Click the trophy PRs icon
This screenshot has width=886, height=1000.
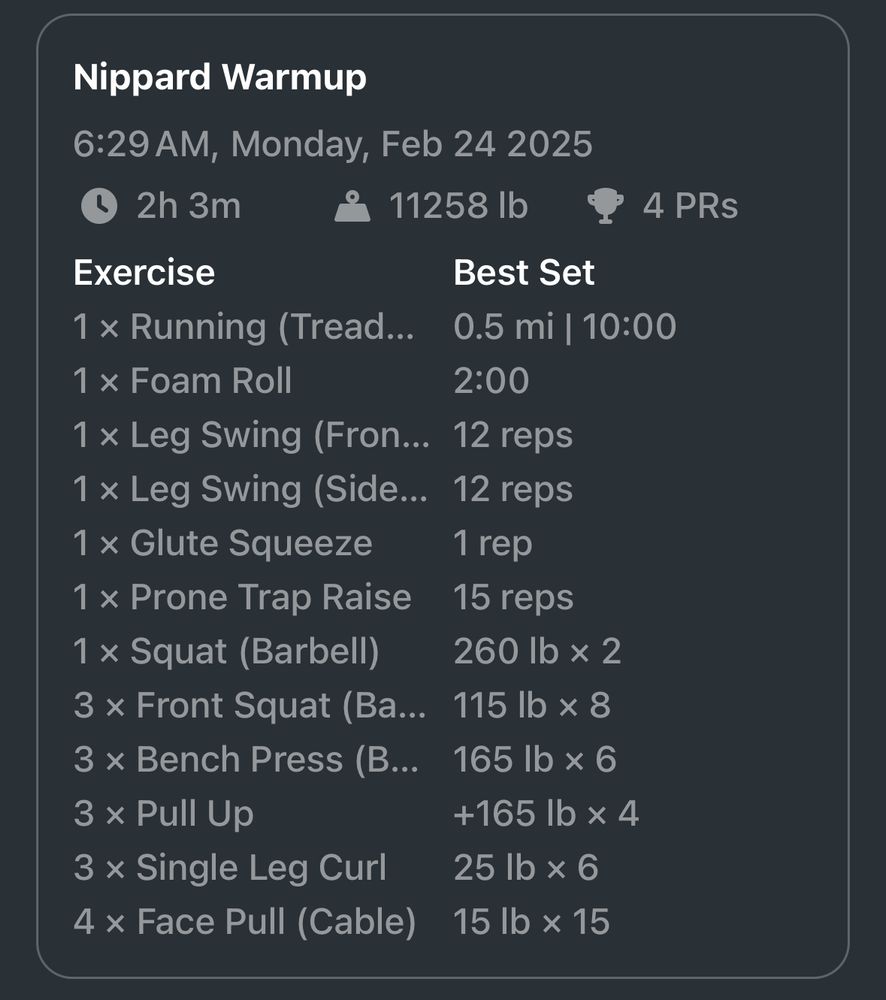click(605, 206)
